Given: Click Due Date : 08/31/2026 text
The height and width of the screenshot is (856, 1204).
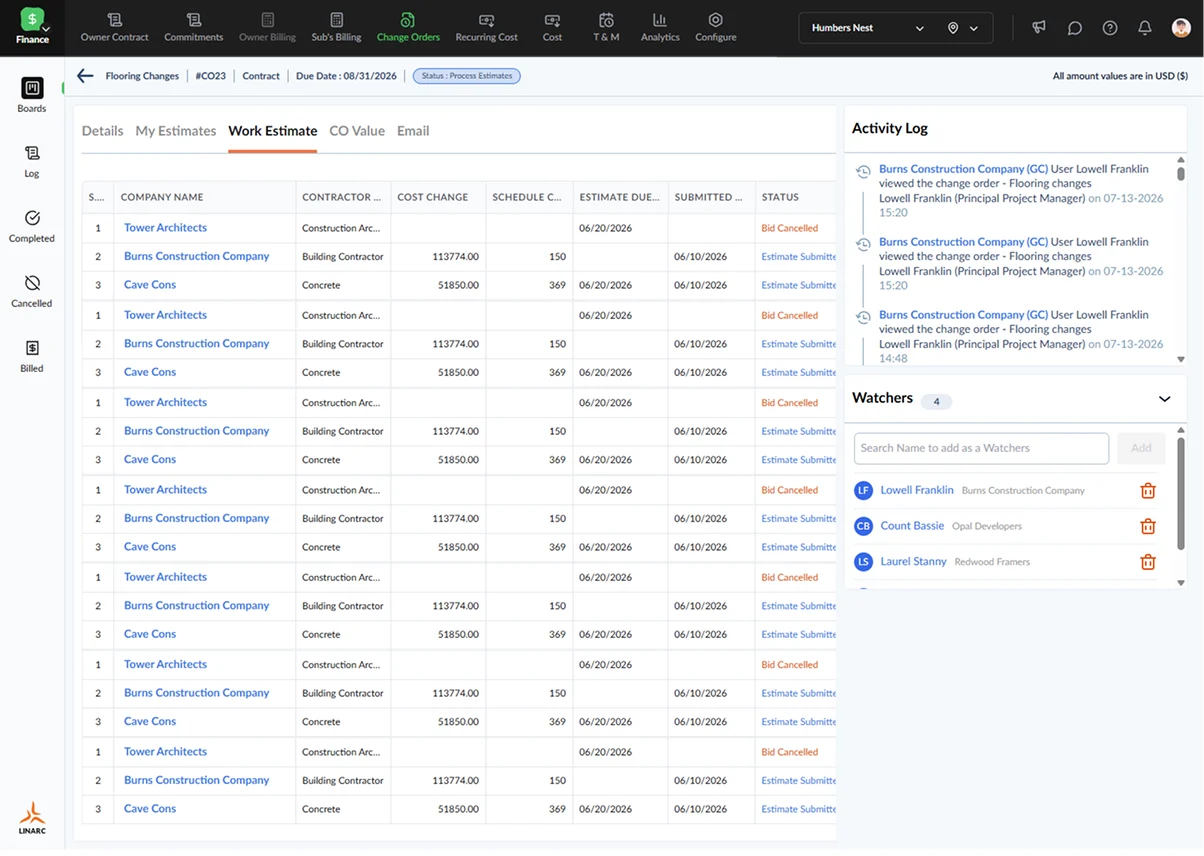Looking at the screenshot, I should [x=348, y=76].
